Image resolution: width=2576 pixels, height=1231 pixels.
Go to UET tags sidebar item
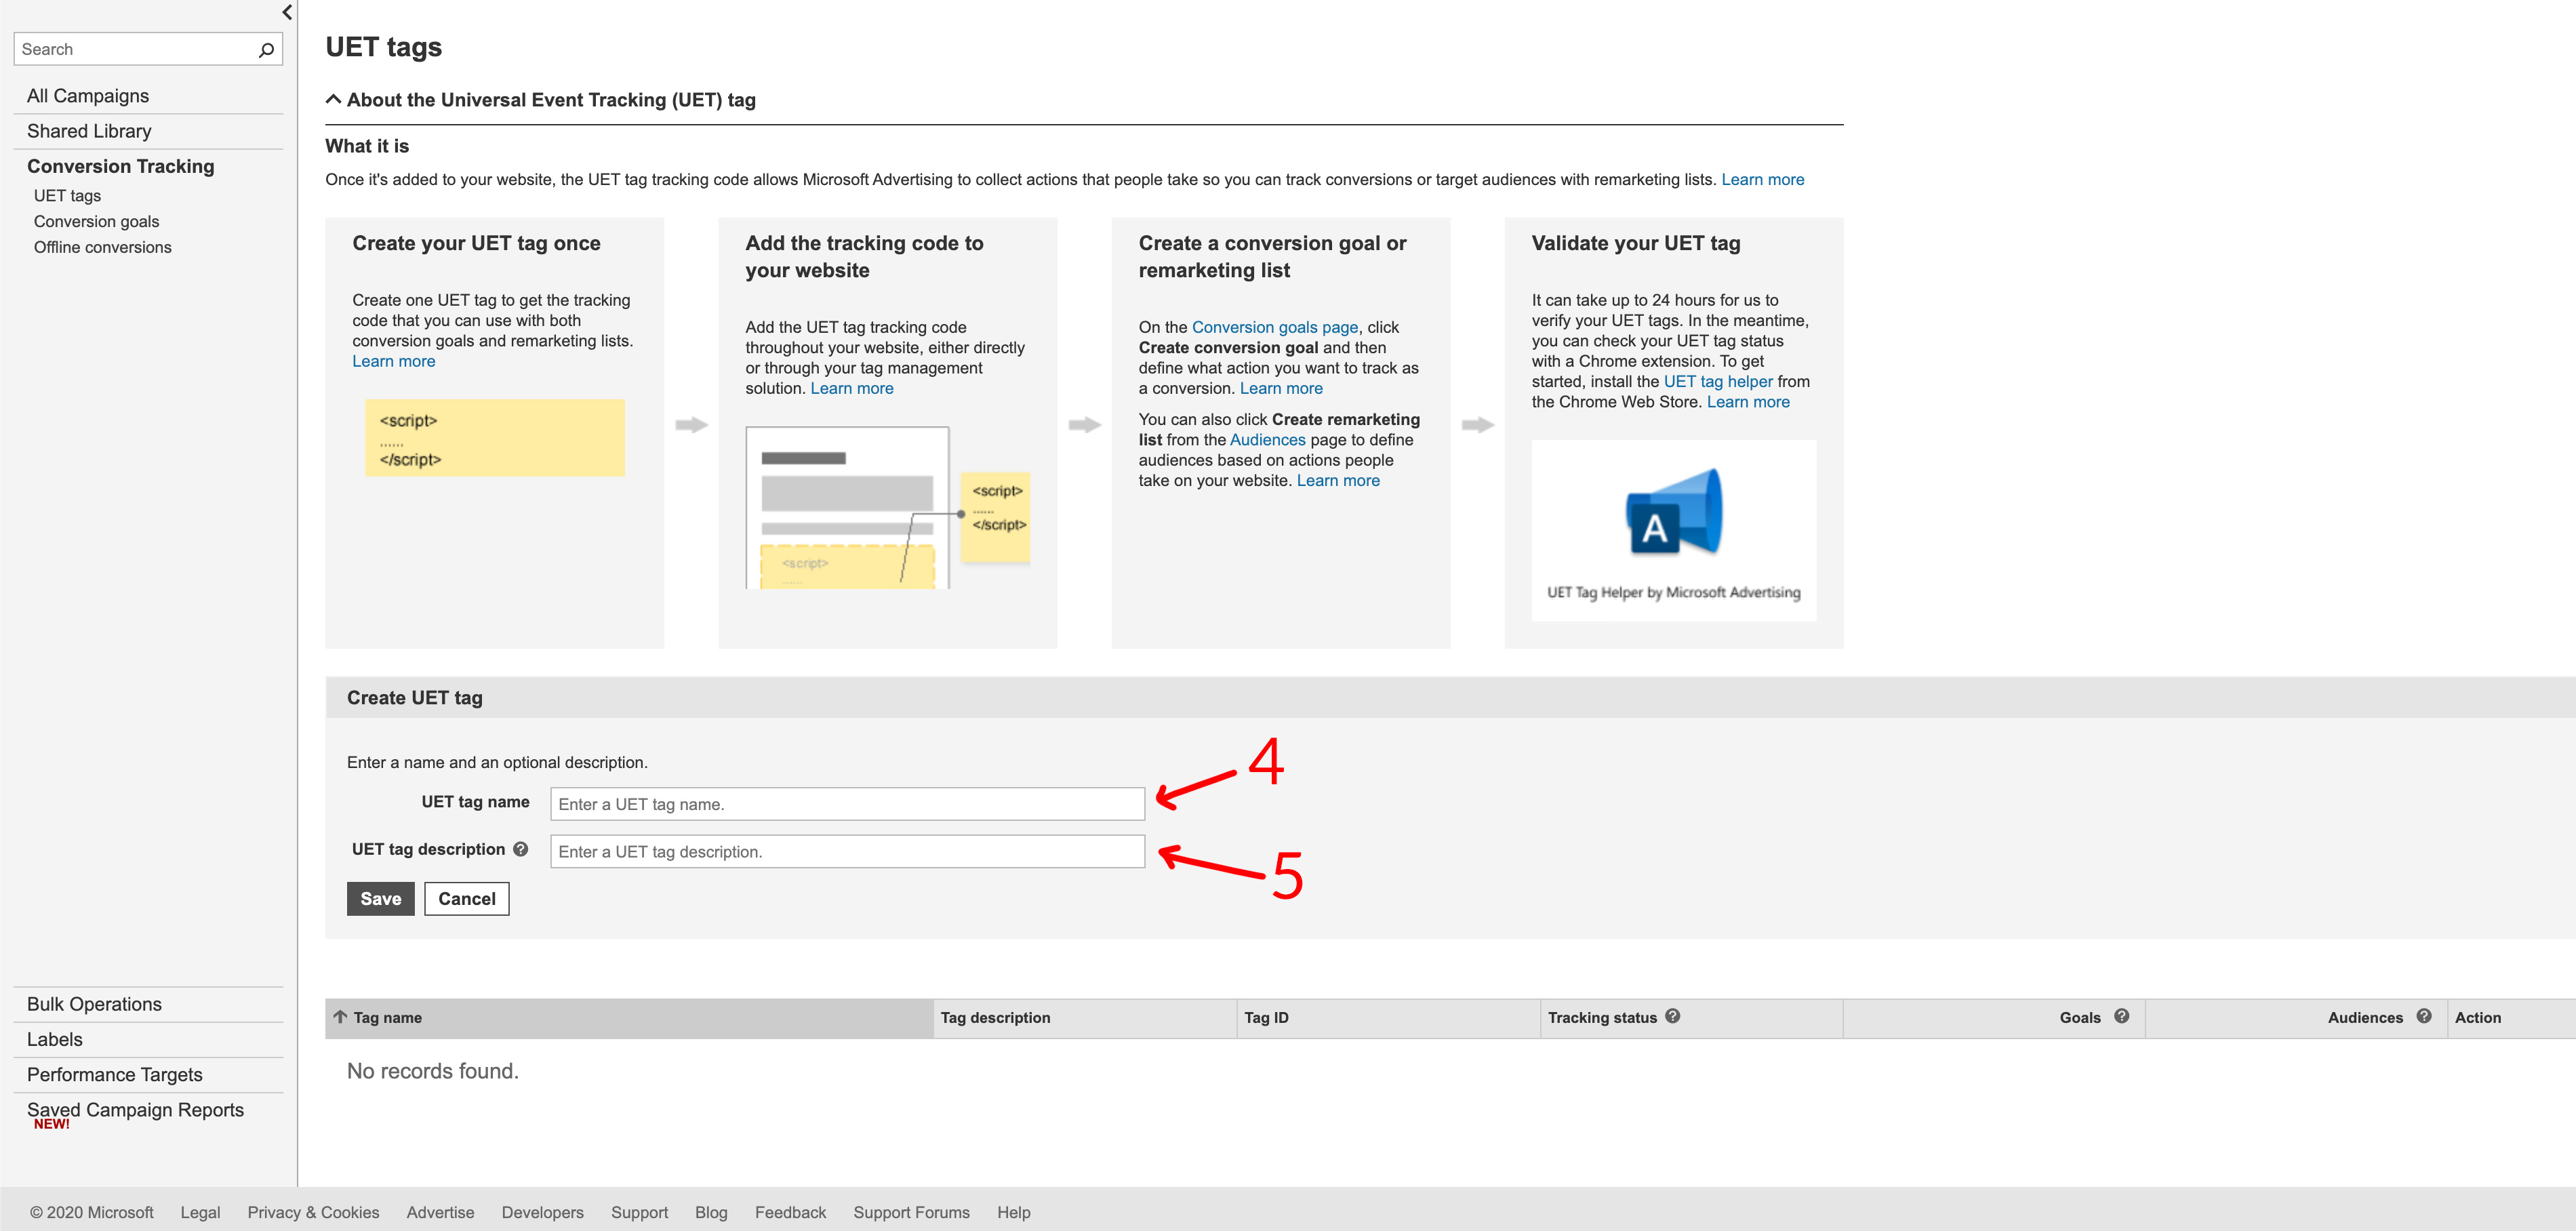click(67, 196)
